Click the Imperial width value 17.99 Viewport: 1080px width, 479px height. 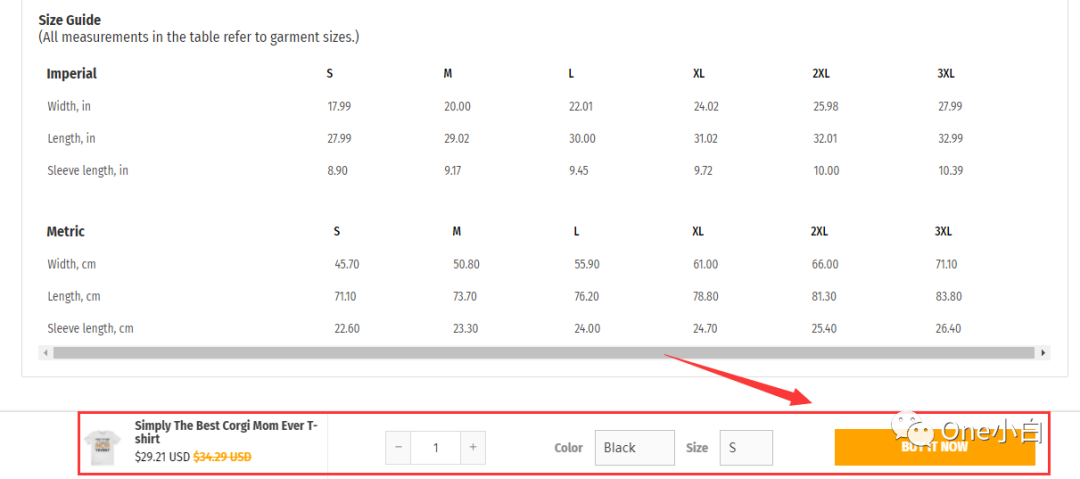[x=339, y=107]
